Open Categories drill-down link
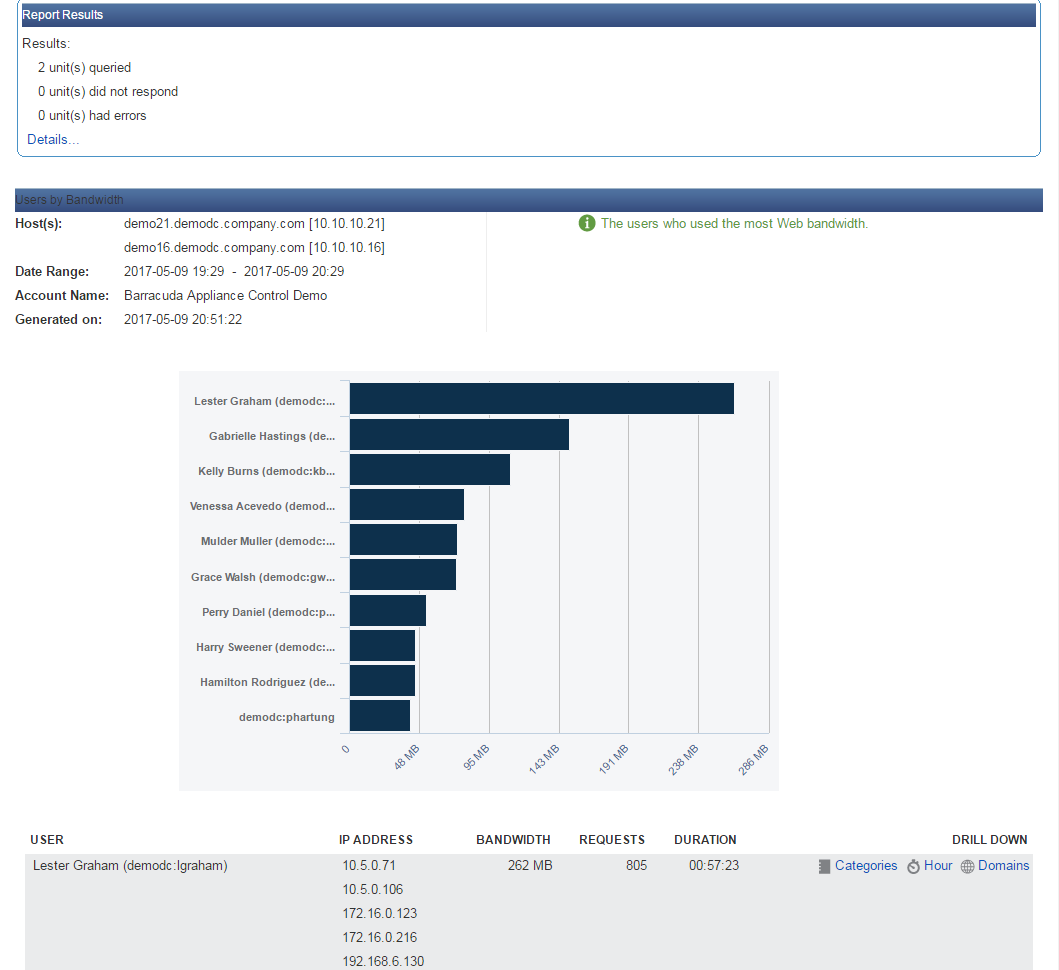Screen dimensions: 1059x970 tap(866, 865)
